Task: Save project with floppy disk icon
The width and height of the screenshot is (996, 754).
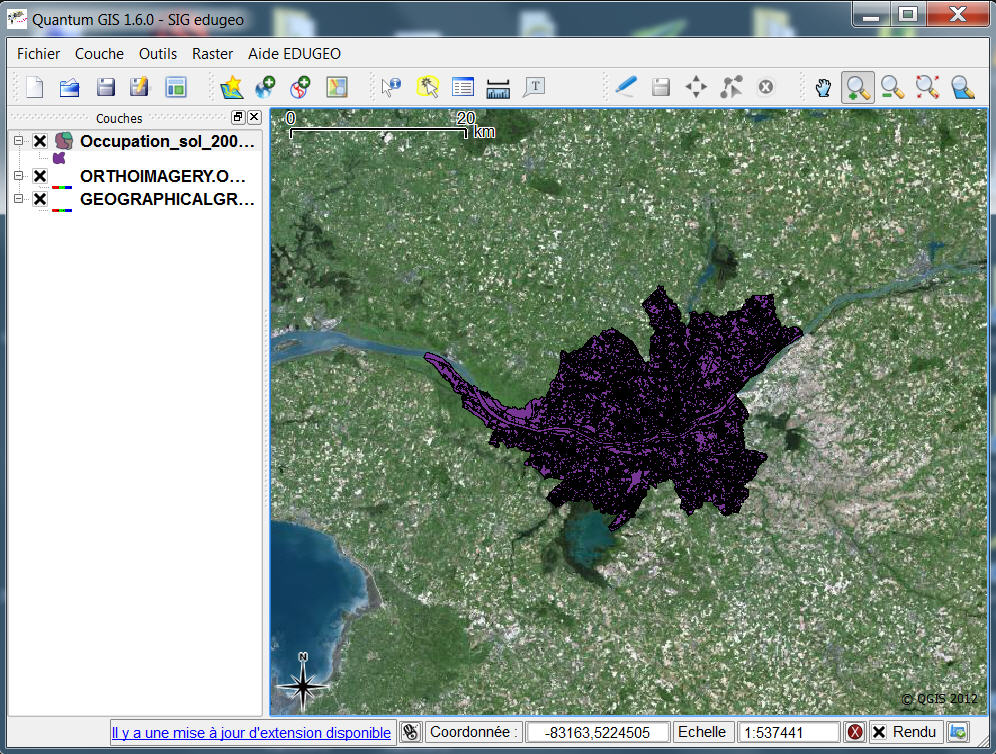Action: coord(105,87)
